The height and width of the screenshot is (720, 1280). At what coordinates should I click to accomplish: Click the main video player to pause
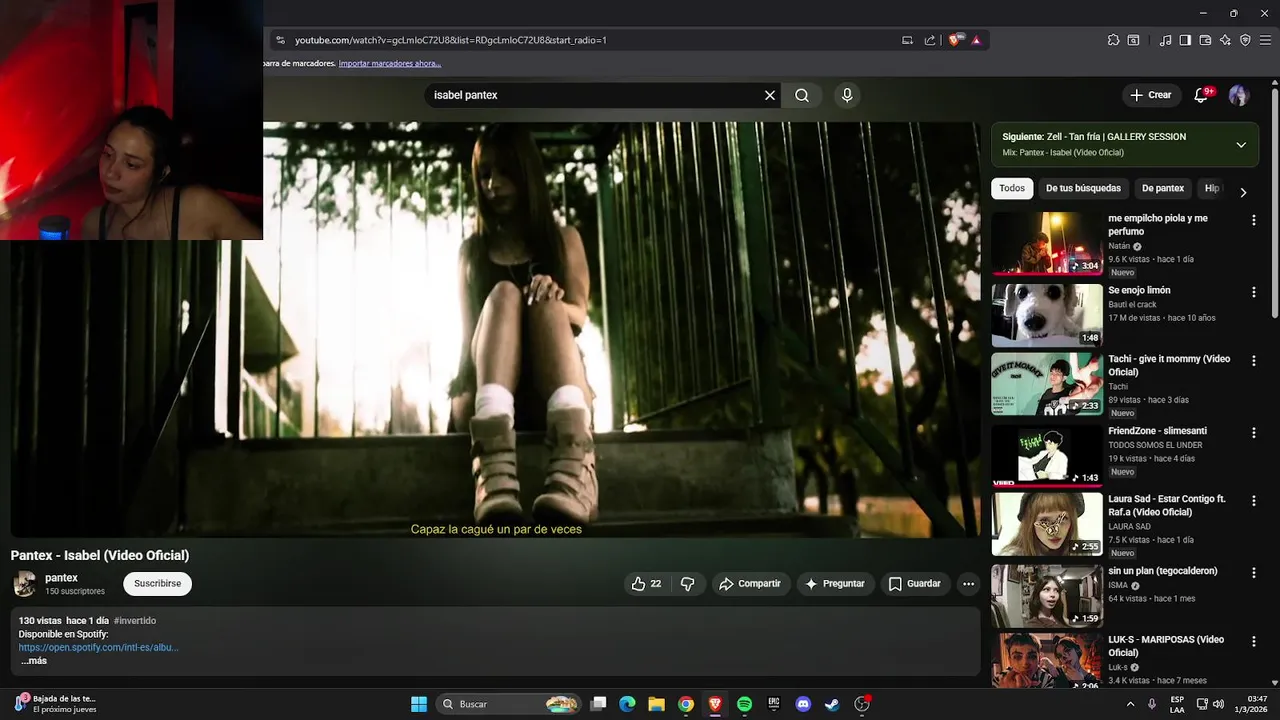click(495, 330)
